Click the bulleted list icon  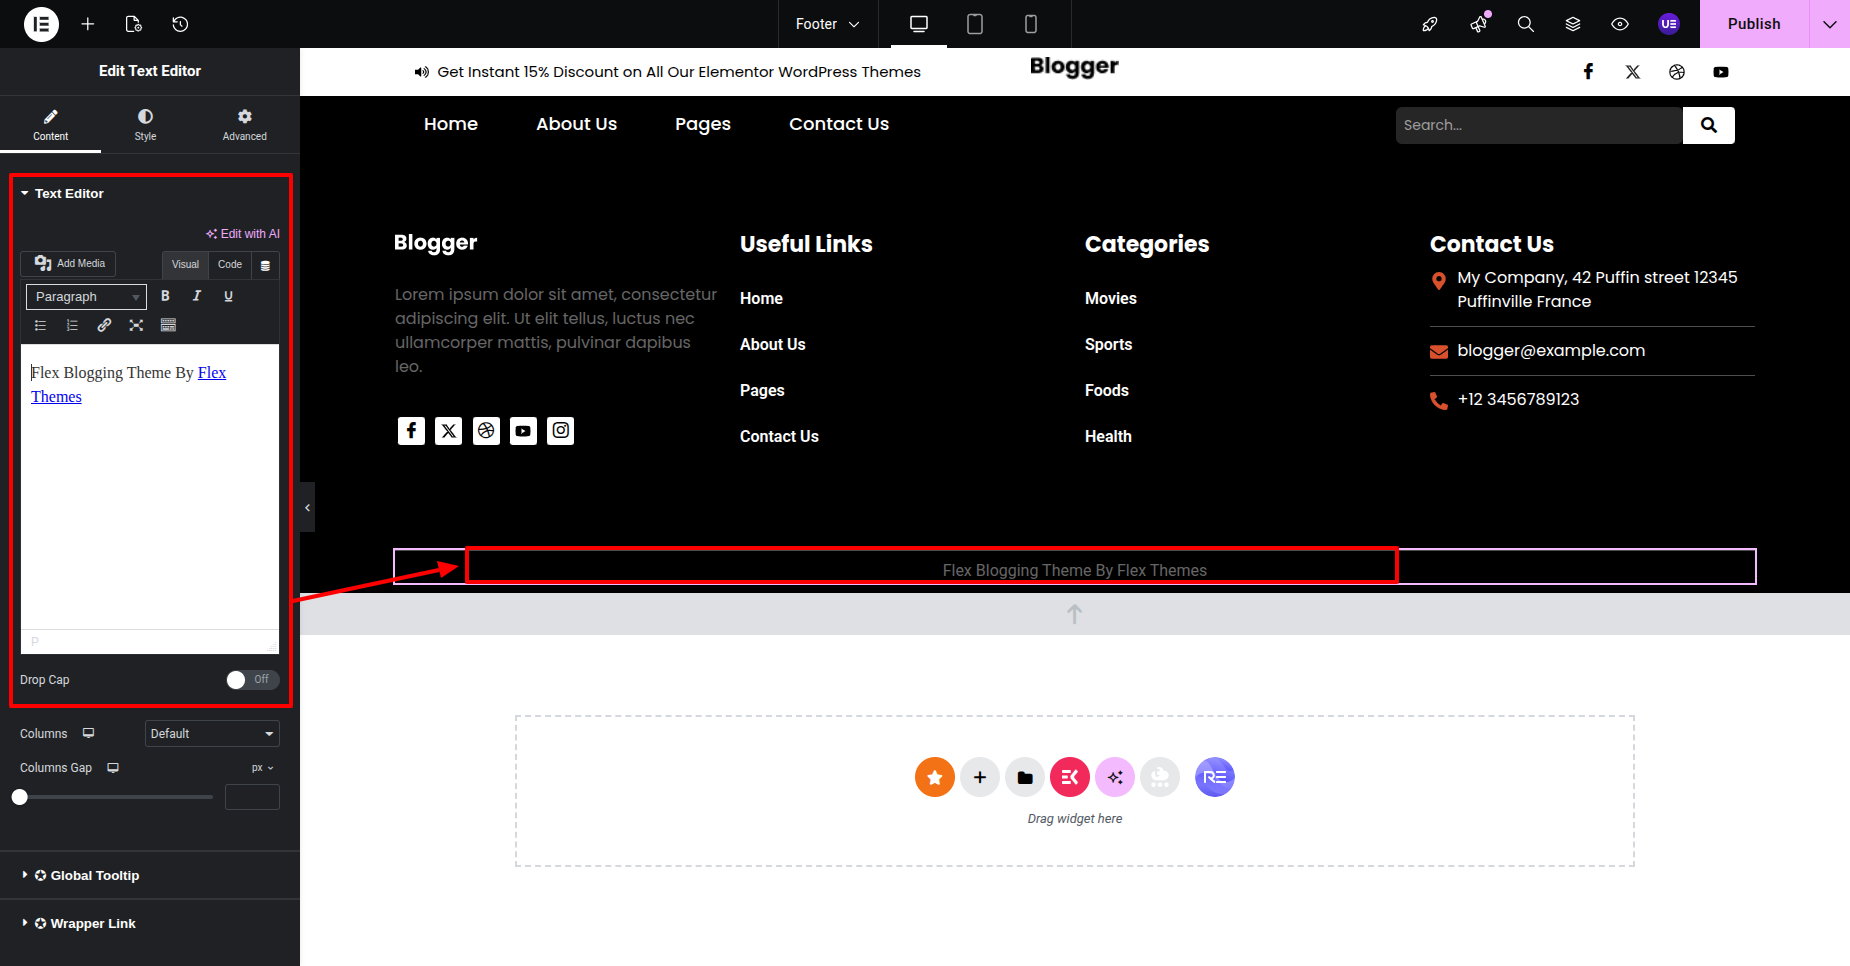(40, 325)
